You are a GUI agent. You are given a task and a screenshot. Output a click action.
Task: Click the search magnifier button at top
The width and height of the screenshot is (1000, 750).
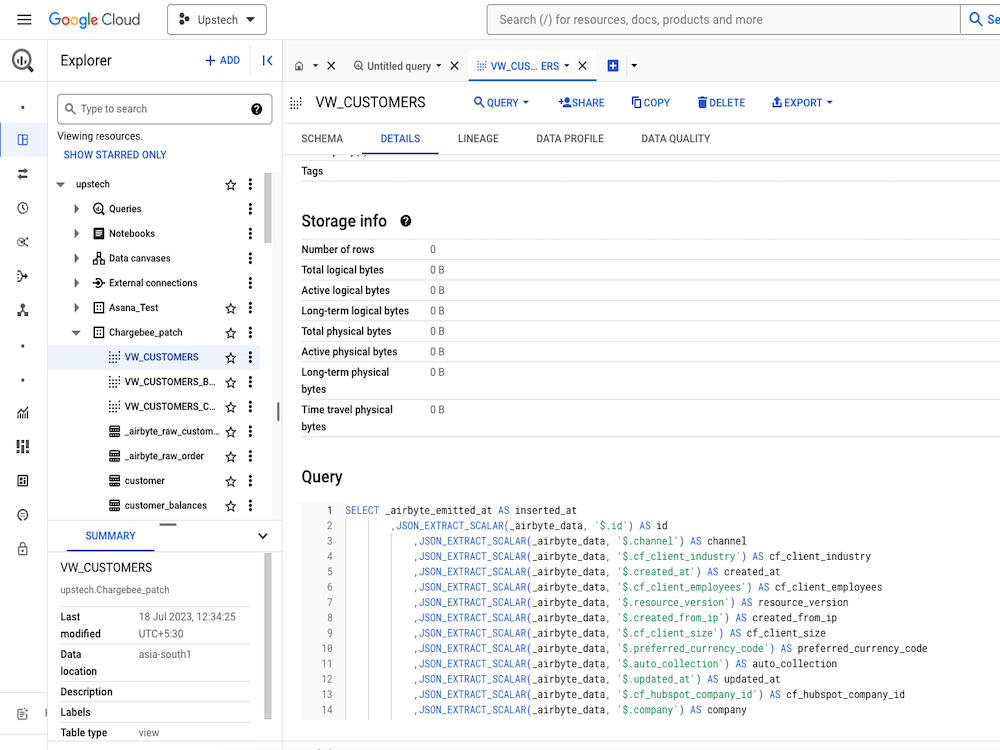pos(980,20)
